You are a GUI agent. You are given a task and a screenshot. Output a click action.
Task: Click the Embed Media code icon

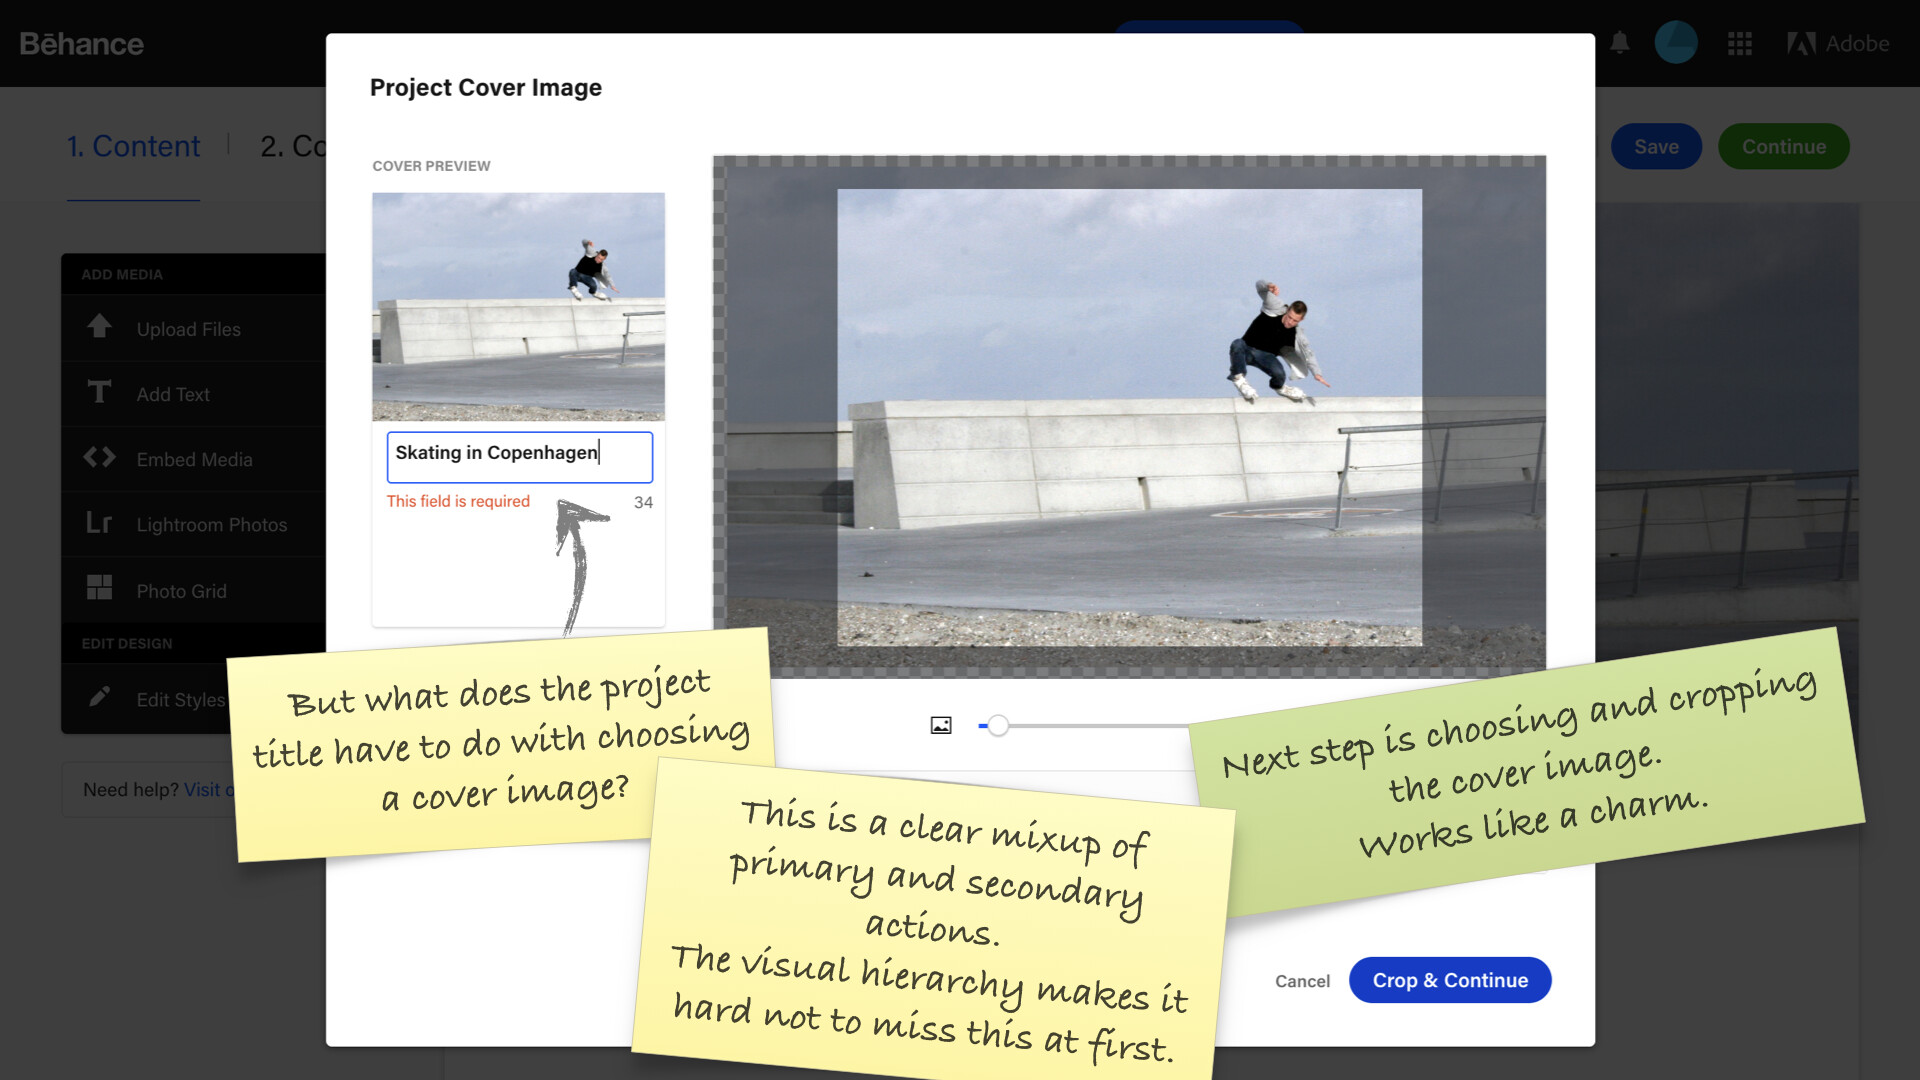99,458
